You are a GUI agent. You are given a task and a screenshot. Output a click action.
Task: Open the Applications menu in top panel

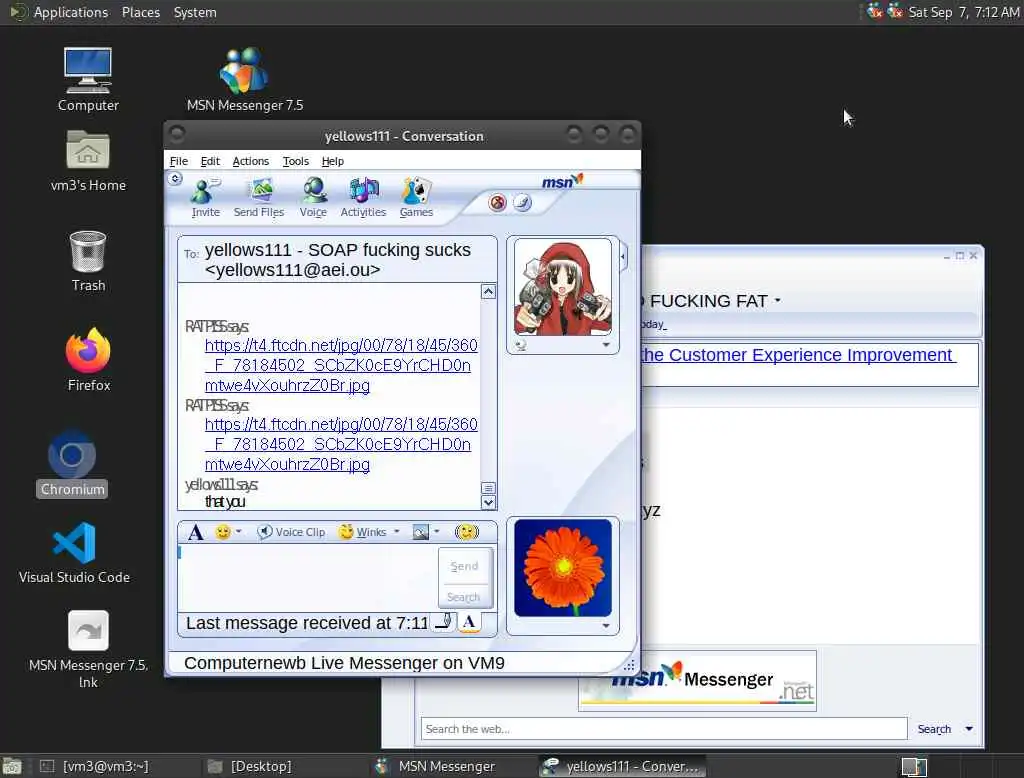tap(71, 12)
